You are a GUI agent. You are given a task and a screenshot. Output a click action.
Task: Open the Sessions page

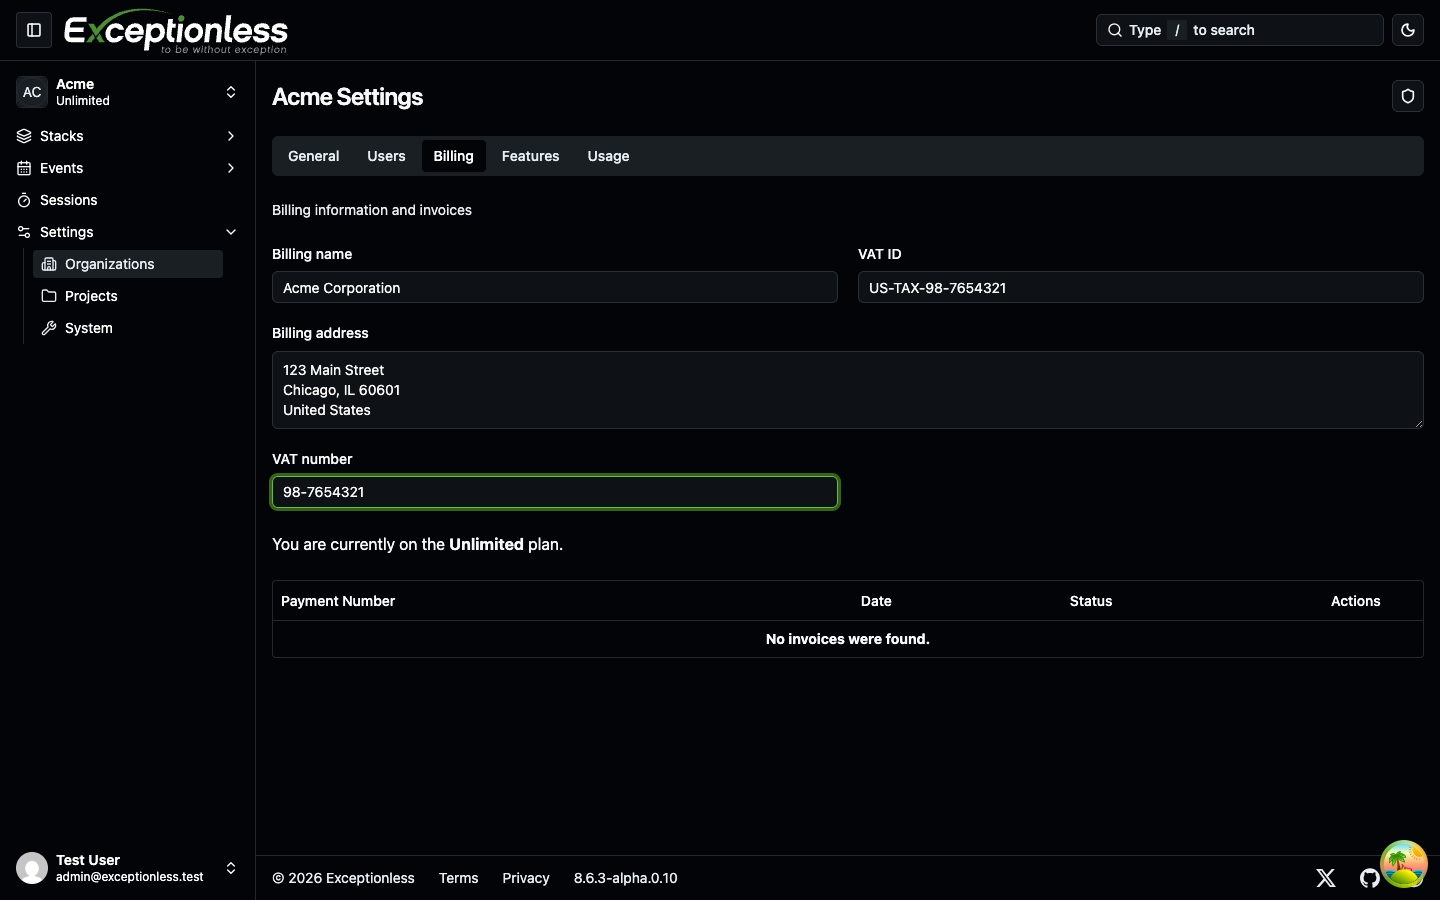click(x=127, y=200)
